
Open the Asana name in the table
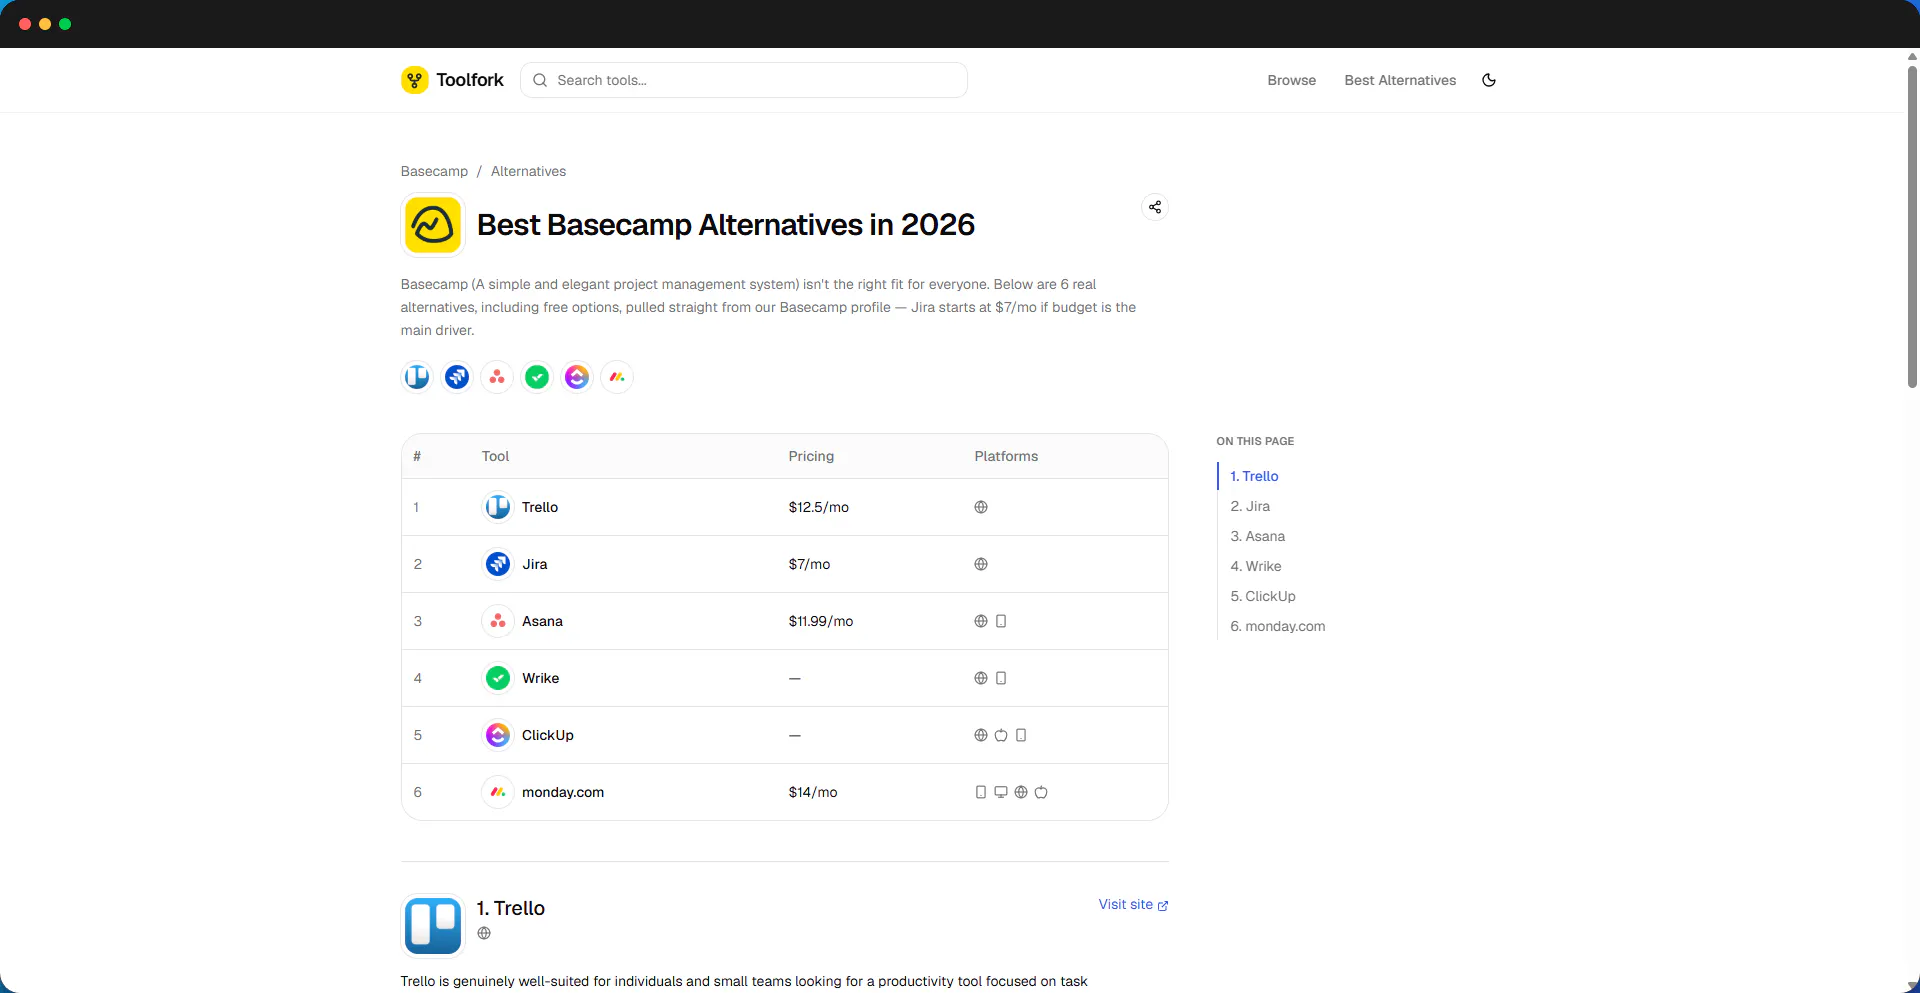click(x=542, y=621)
